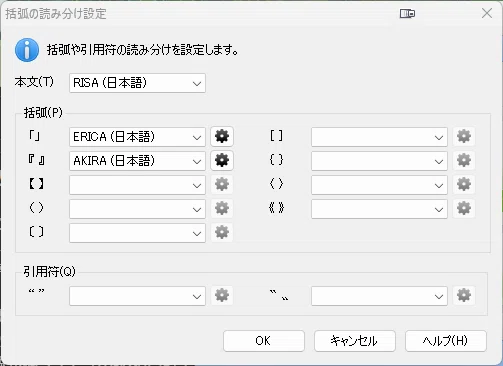
Task: Click the gear icon beside 《》 double angle brackets
Action: coord(464,208)
